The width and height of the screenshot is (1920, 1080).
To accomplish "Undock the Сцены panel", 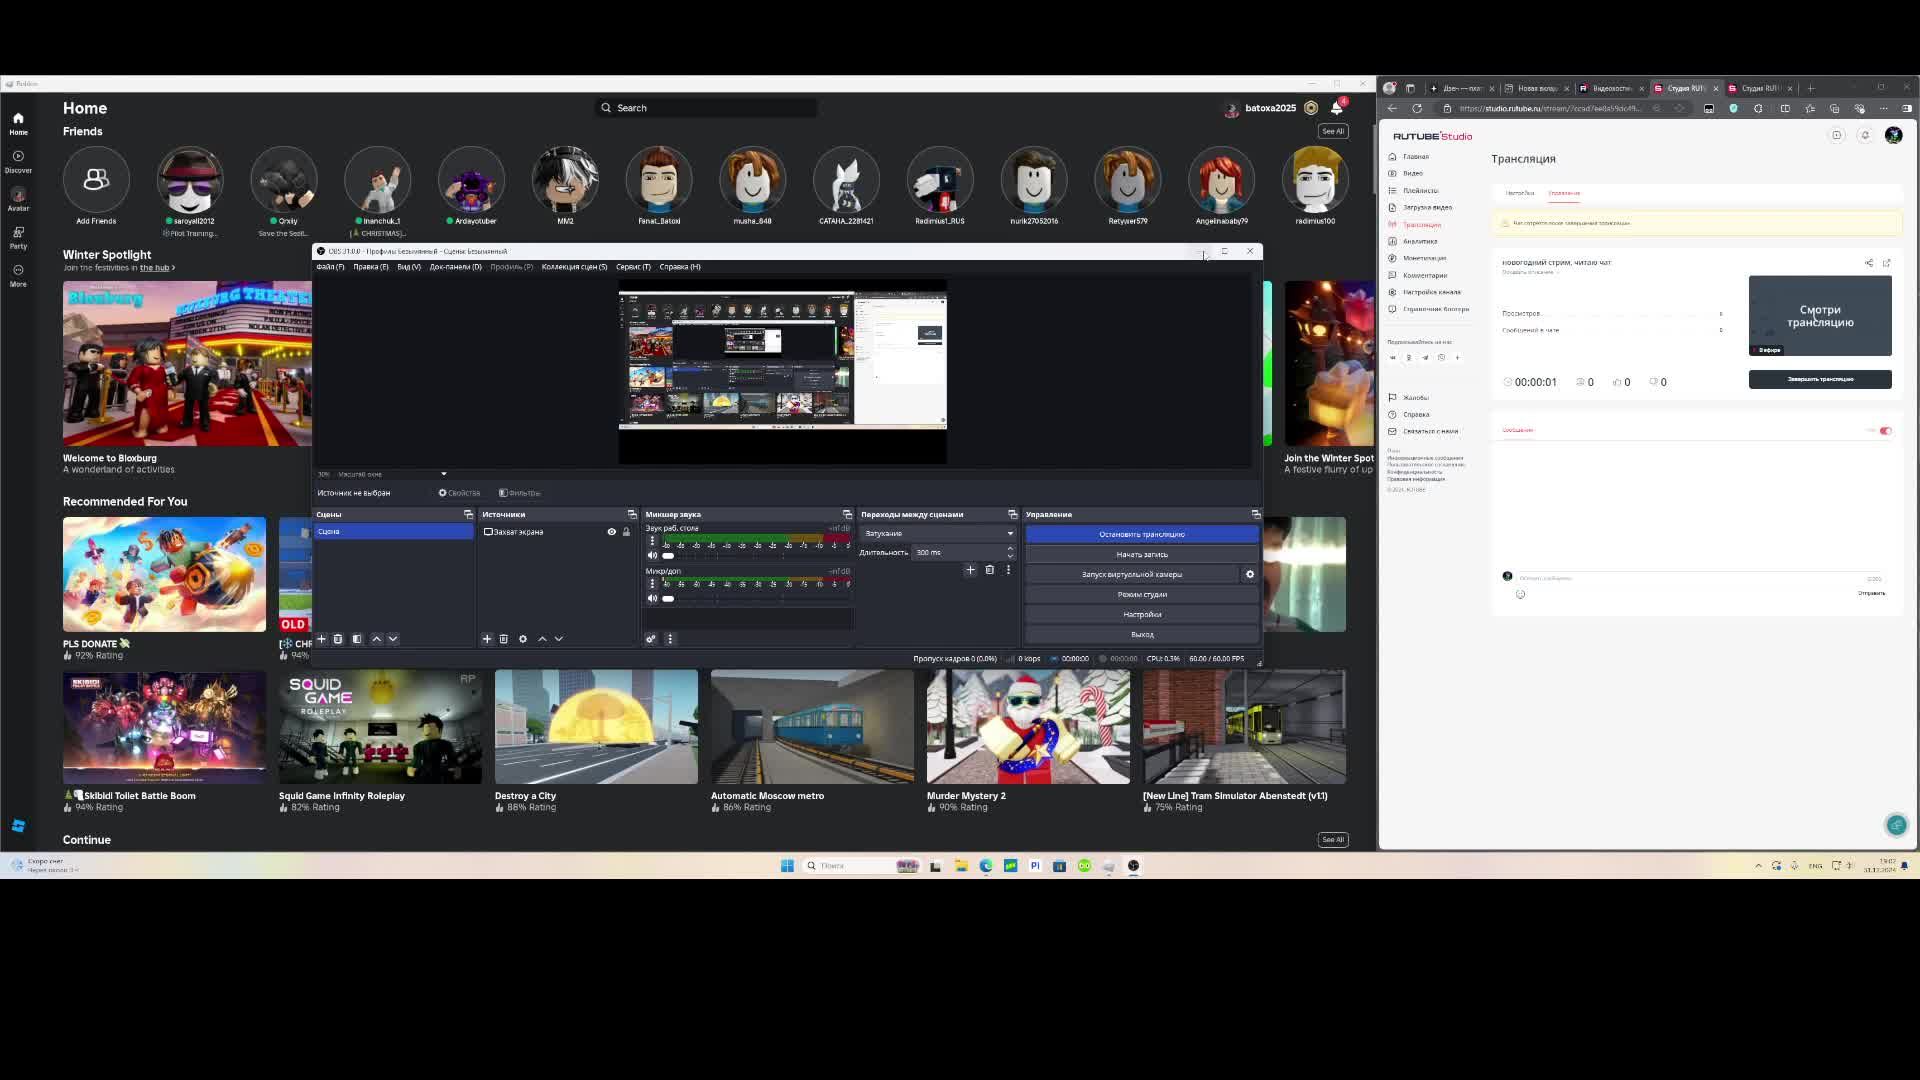I will coord(468,514).
